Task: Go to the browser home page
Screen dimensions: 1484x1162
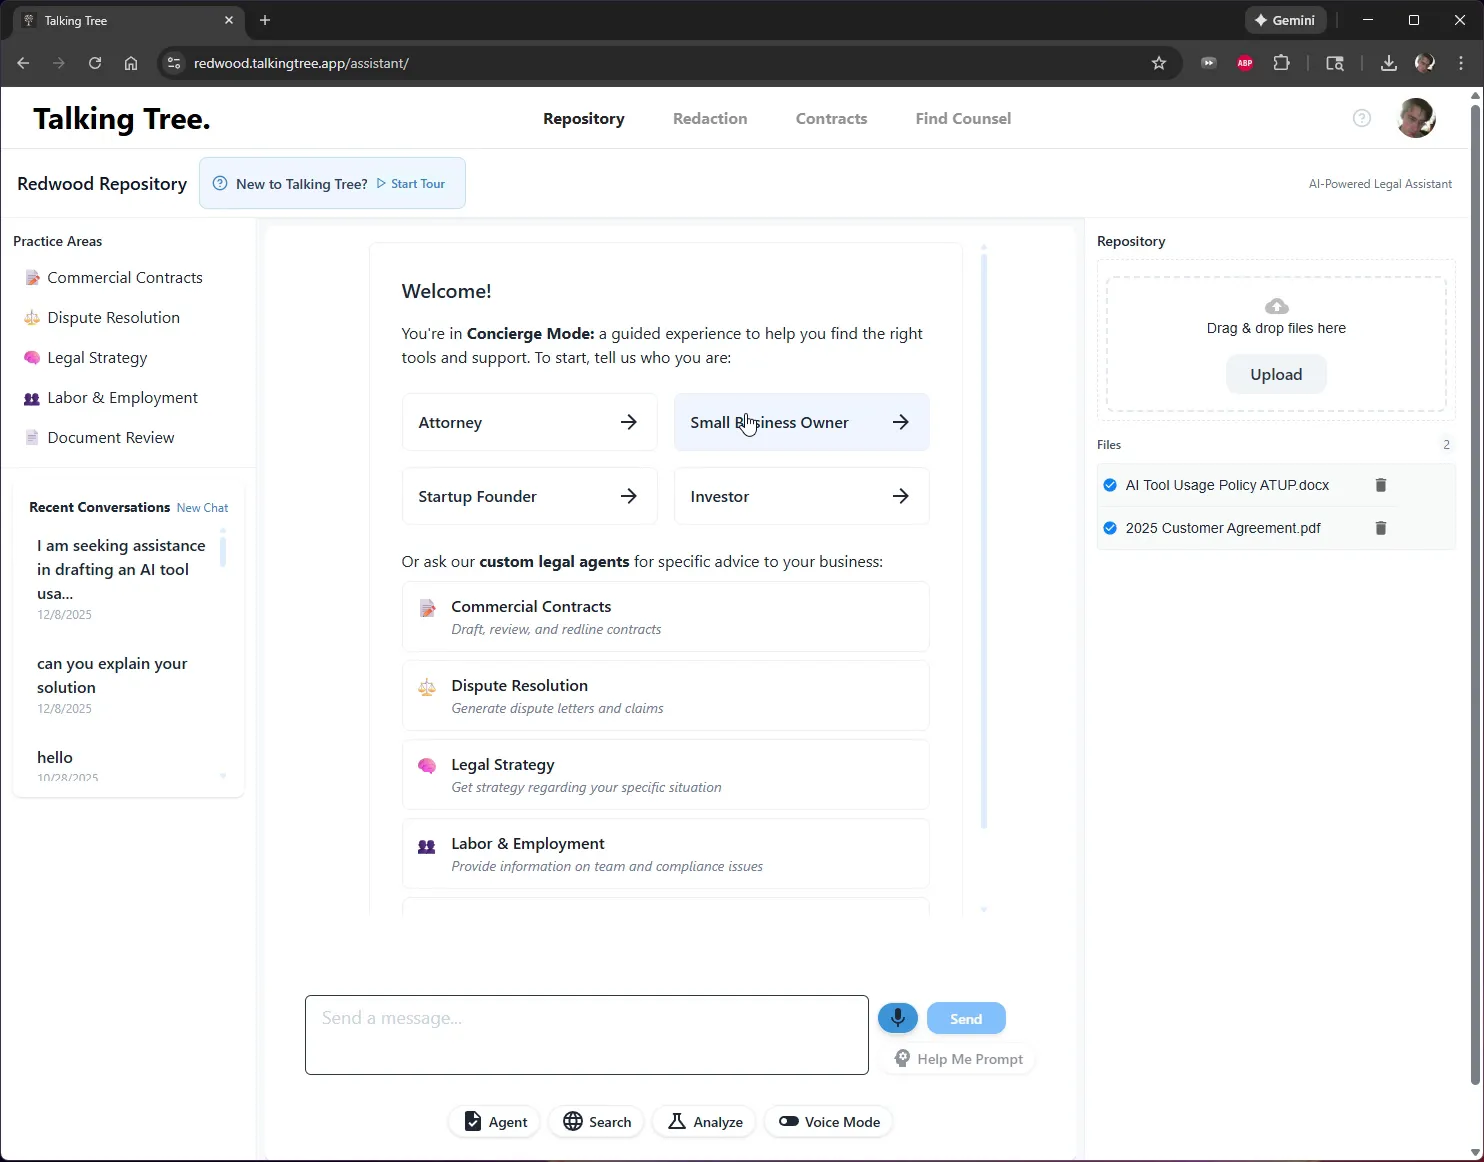Action: coord(131,63)
